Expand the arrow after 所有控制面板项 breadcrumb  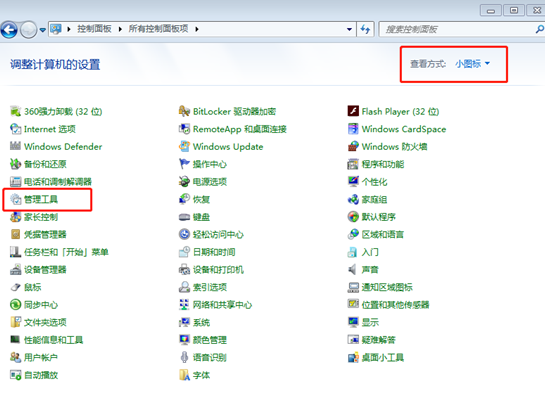tap(197, 30)
